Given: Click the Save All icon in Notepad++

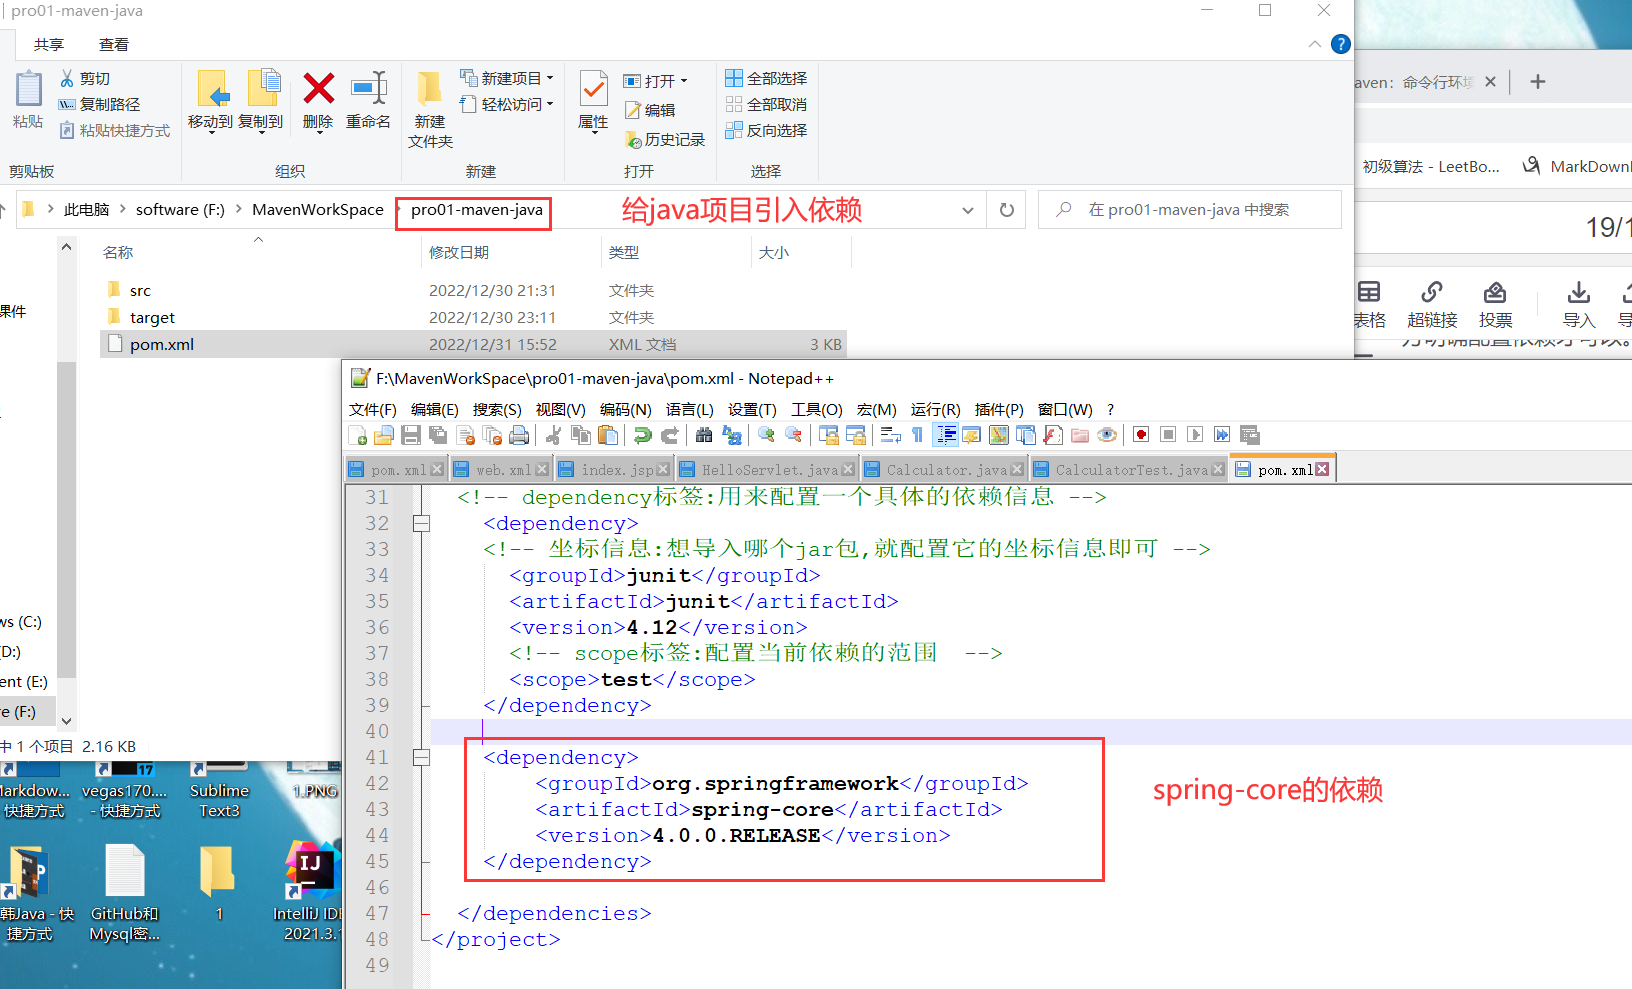Looking at the screenshot, I should (438, 435).
